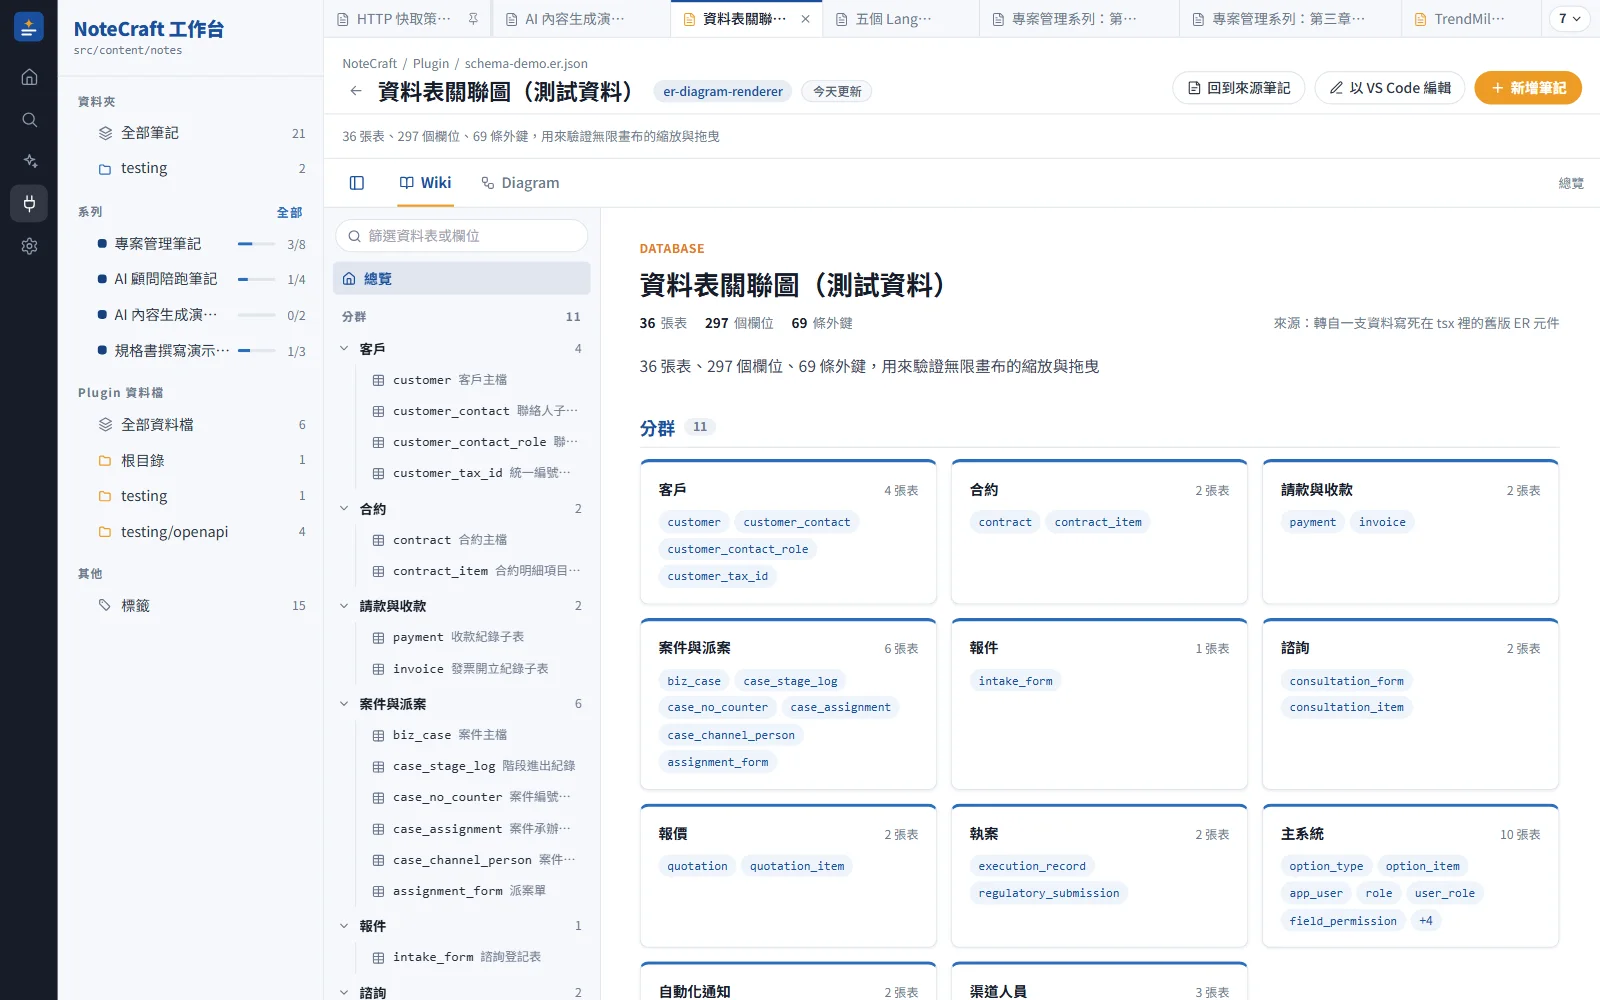Open the tab overflow dropdown showing 7

point(1569,19)
